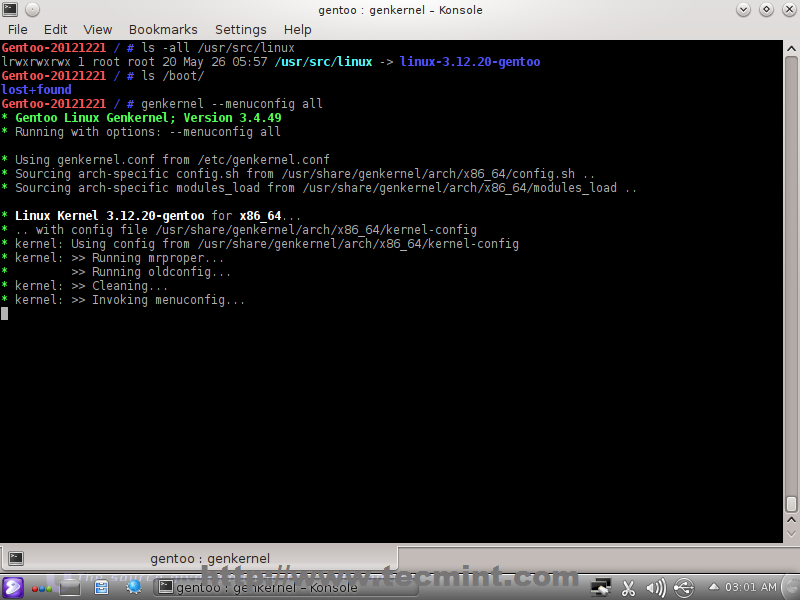Click the new tab terminal icon in tab bar
800x600 pixels.
[x=16, y=558]
